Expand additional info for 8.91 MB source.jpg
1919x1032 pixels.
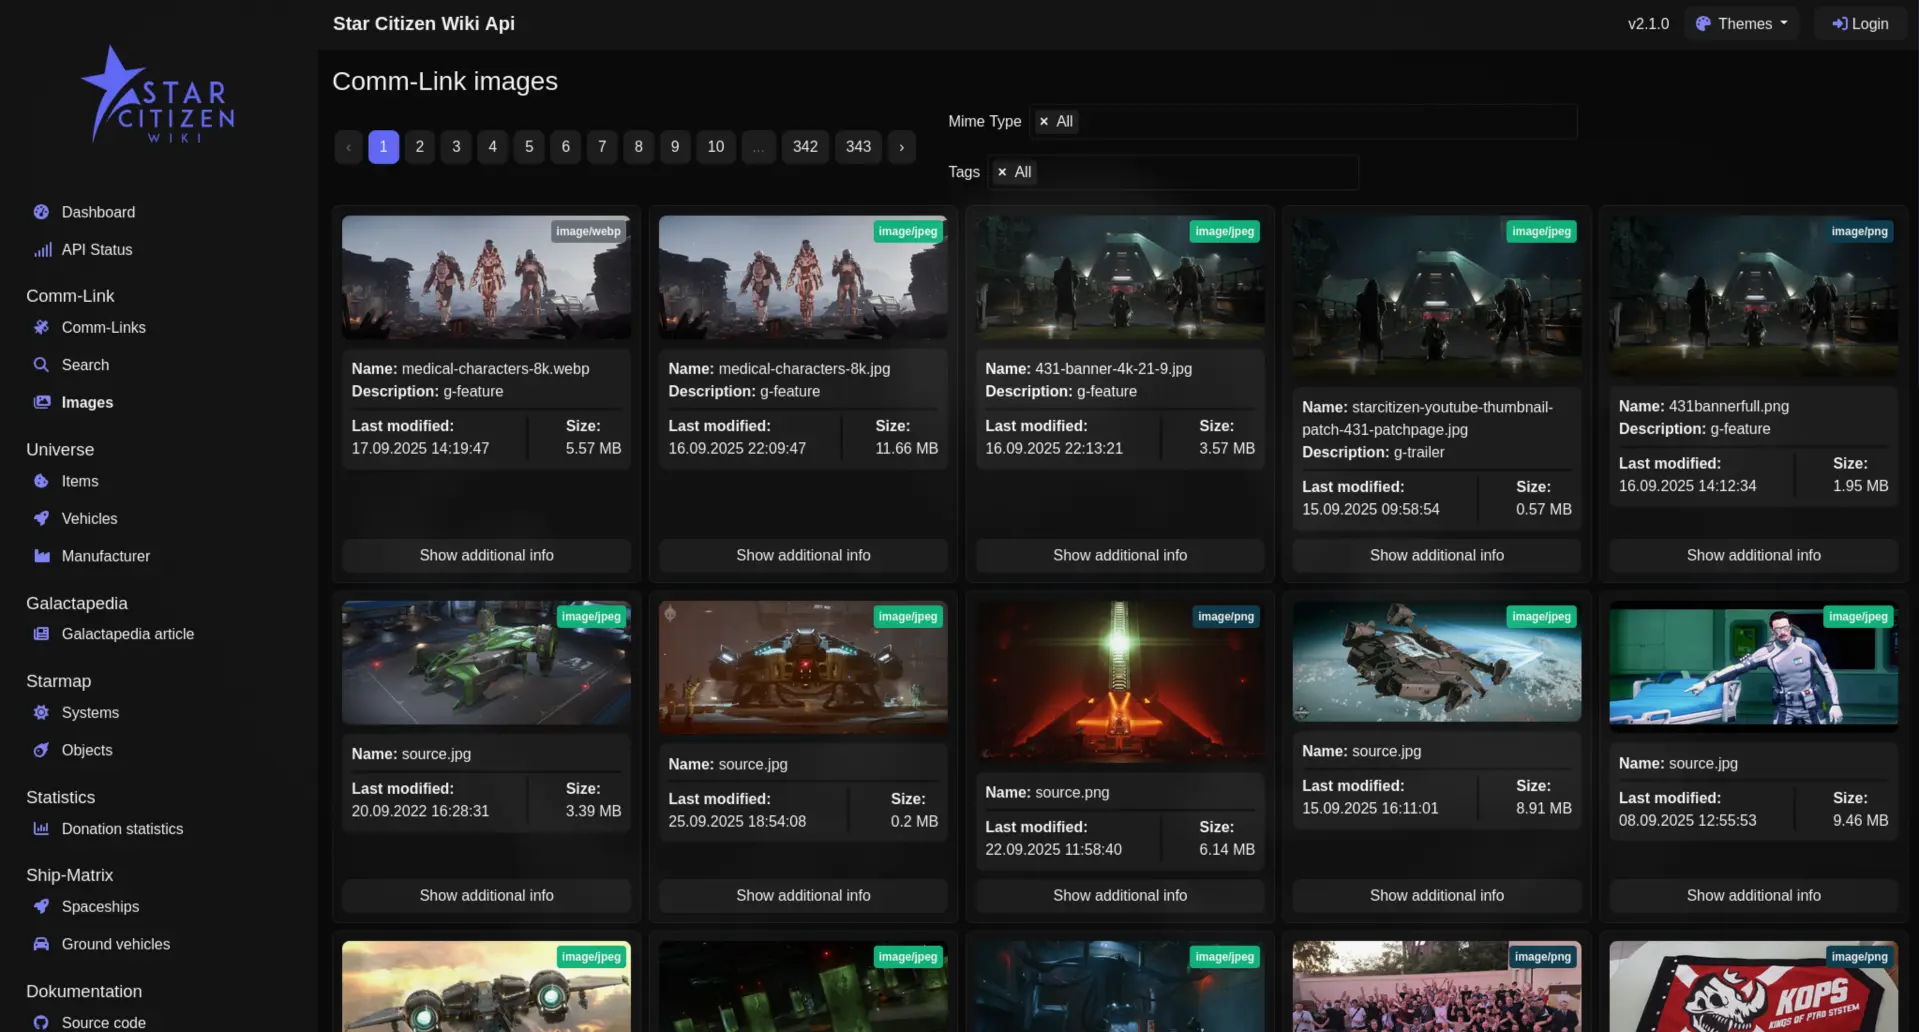click(x=1437, y=895)
